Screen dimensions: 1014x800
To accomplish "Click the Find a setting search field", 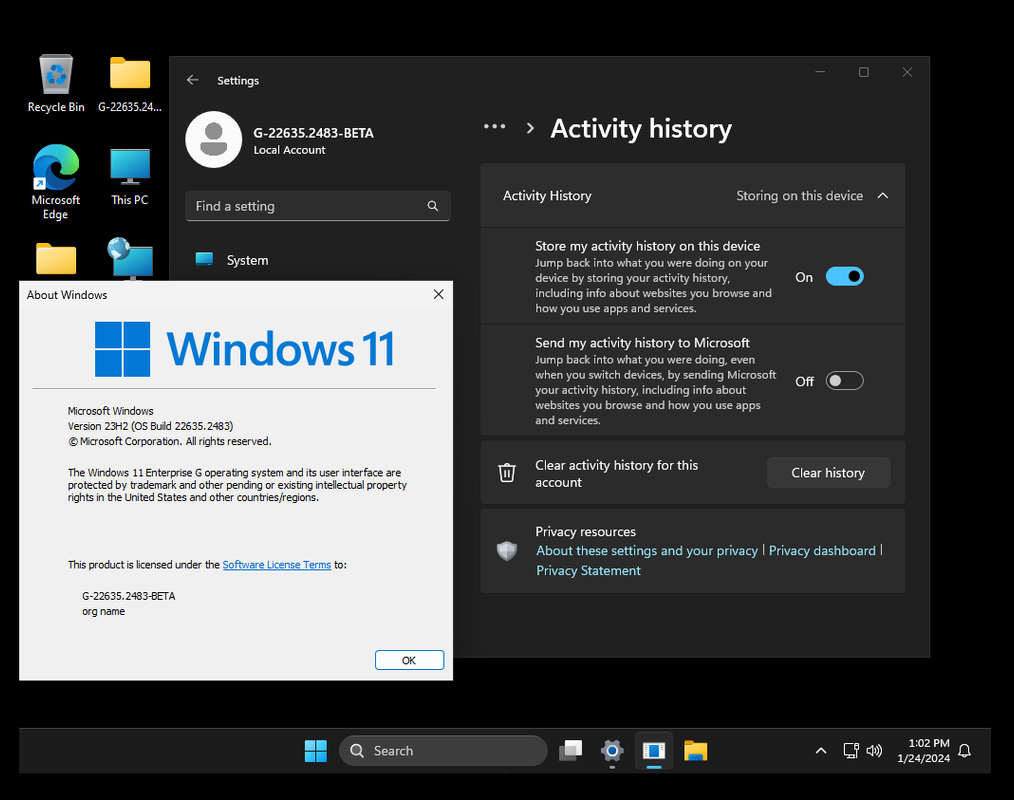I will (318, 206).
